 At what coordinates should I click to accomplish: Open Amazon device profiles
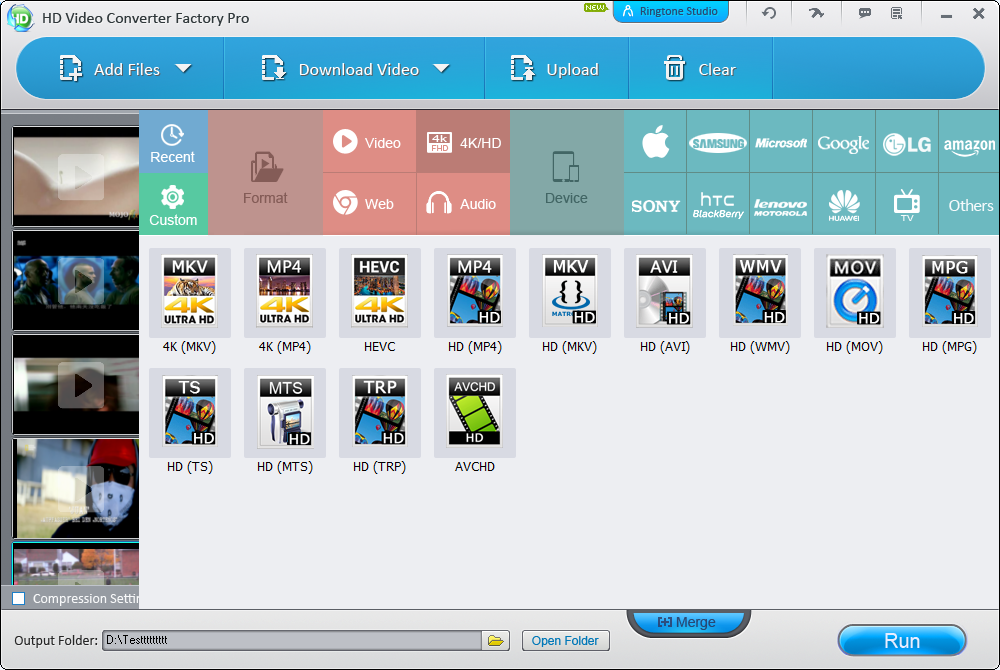click(969, 142)
